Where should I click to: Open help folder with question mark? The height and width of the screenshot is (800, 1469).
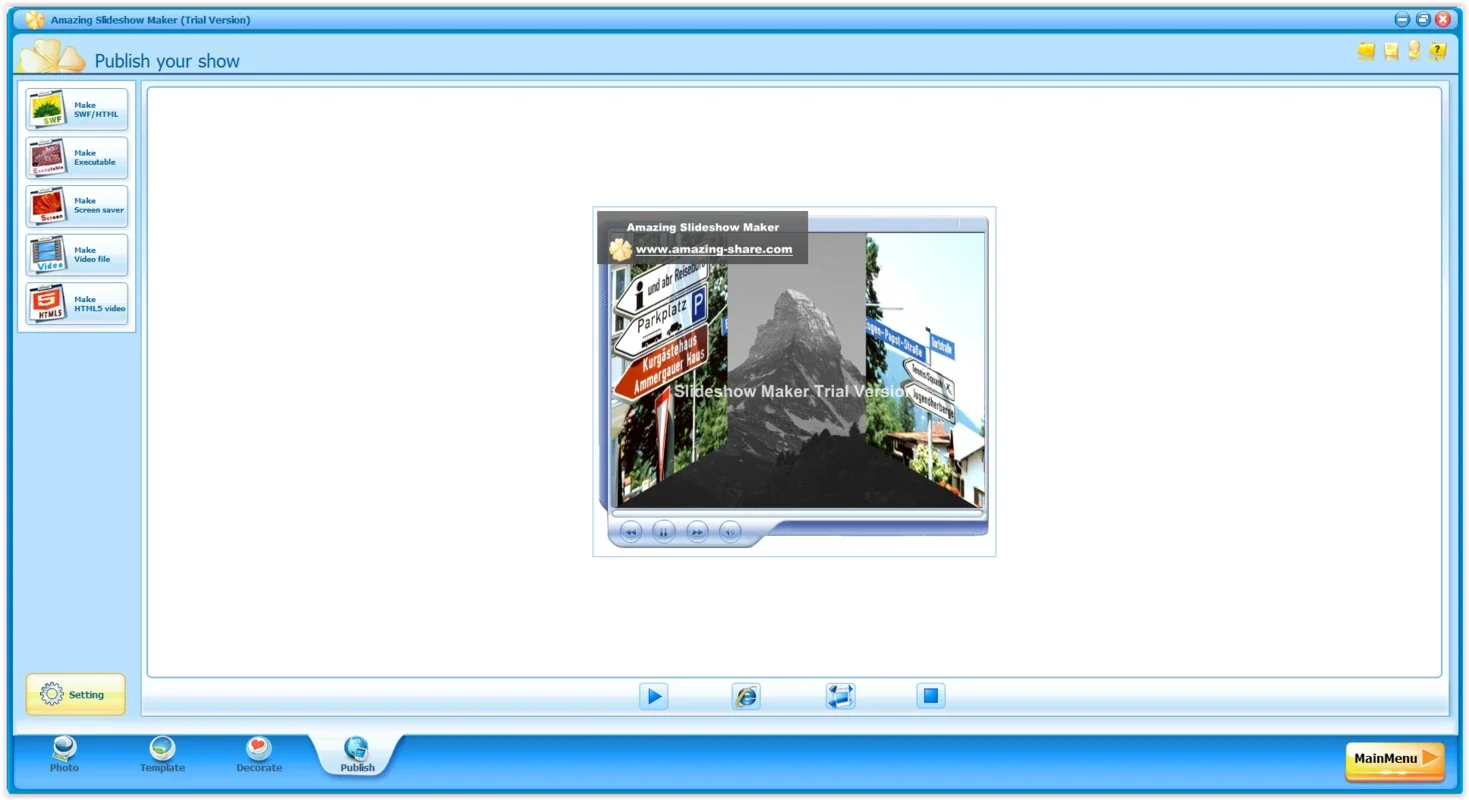(x=1438, y=50)
